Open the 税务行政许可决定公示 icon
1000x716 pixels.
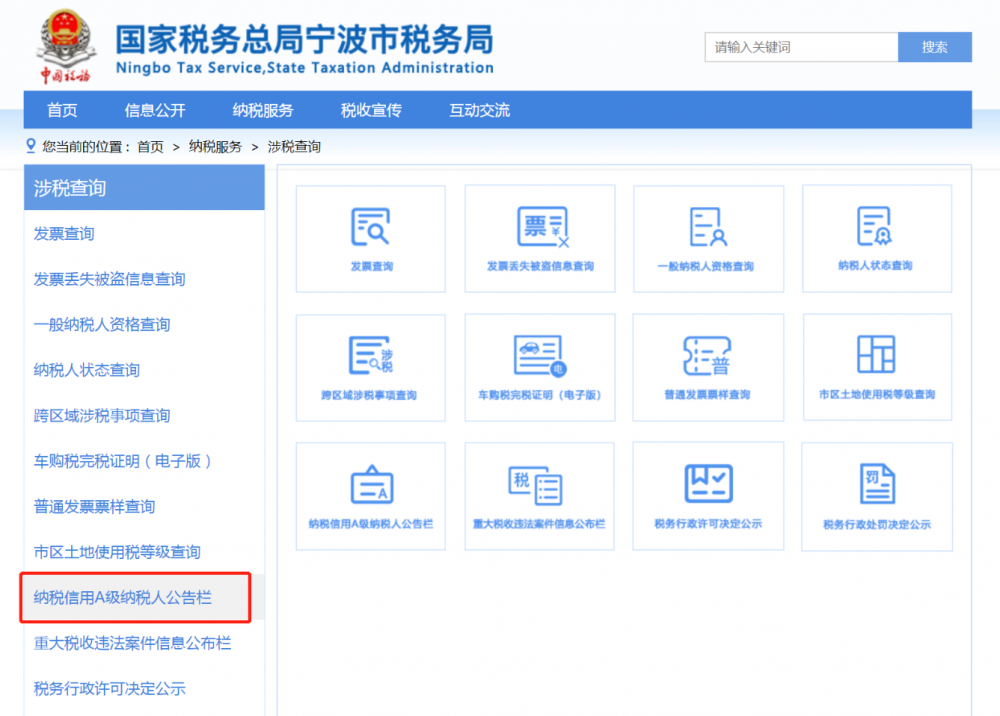click(x=708, y=495)
